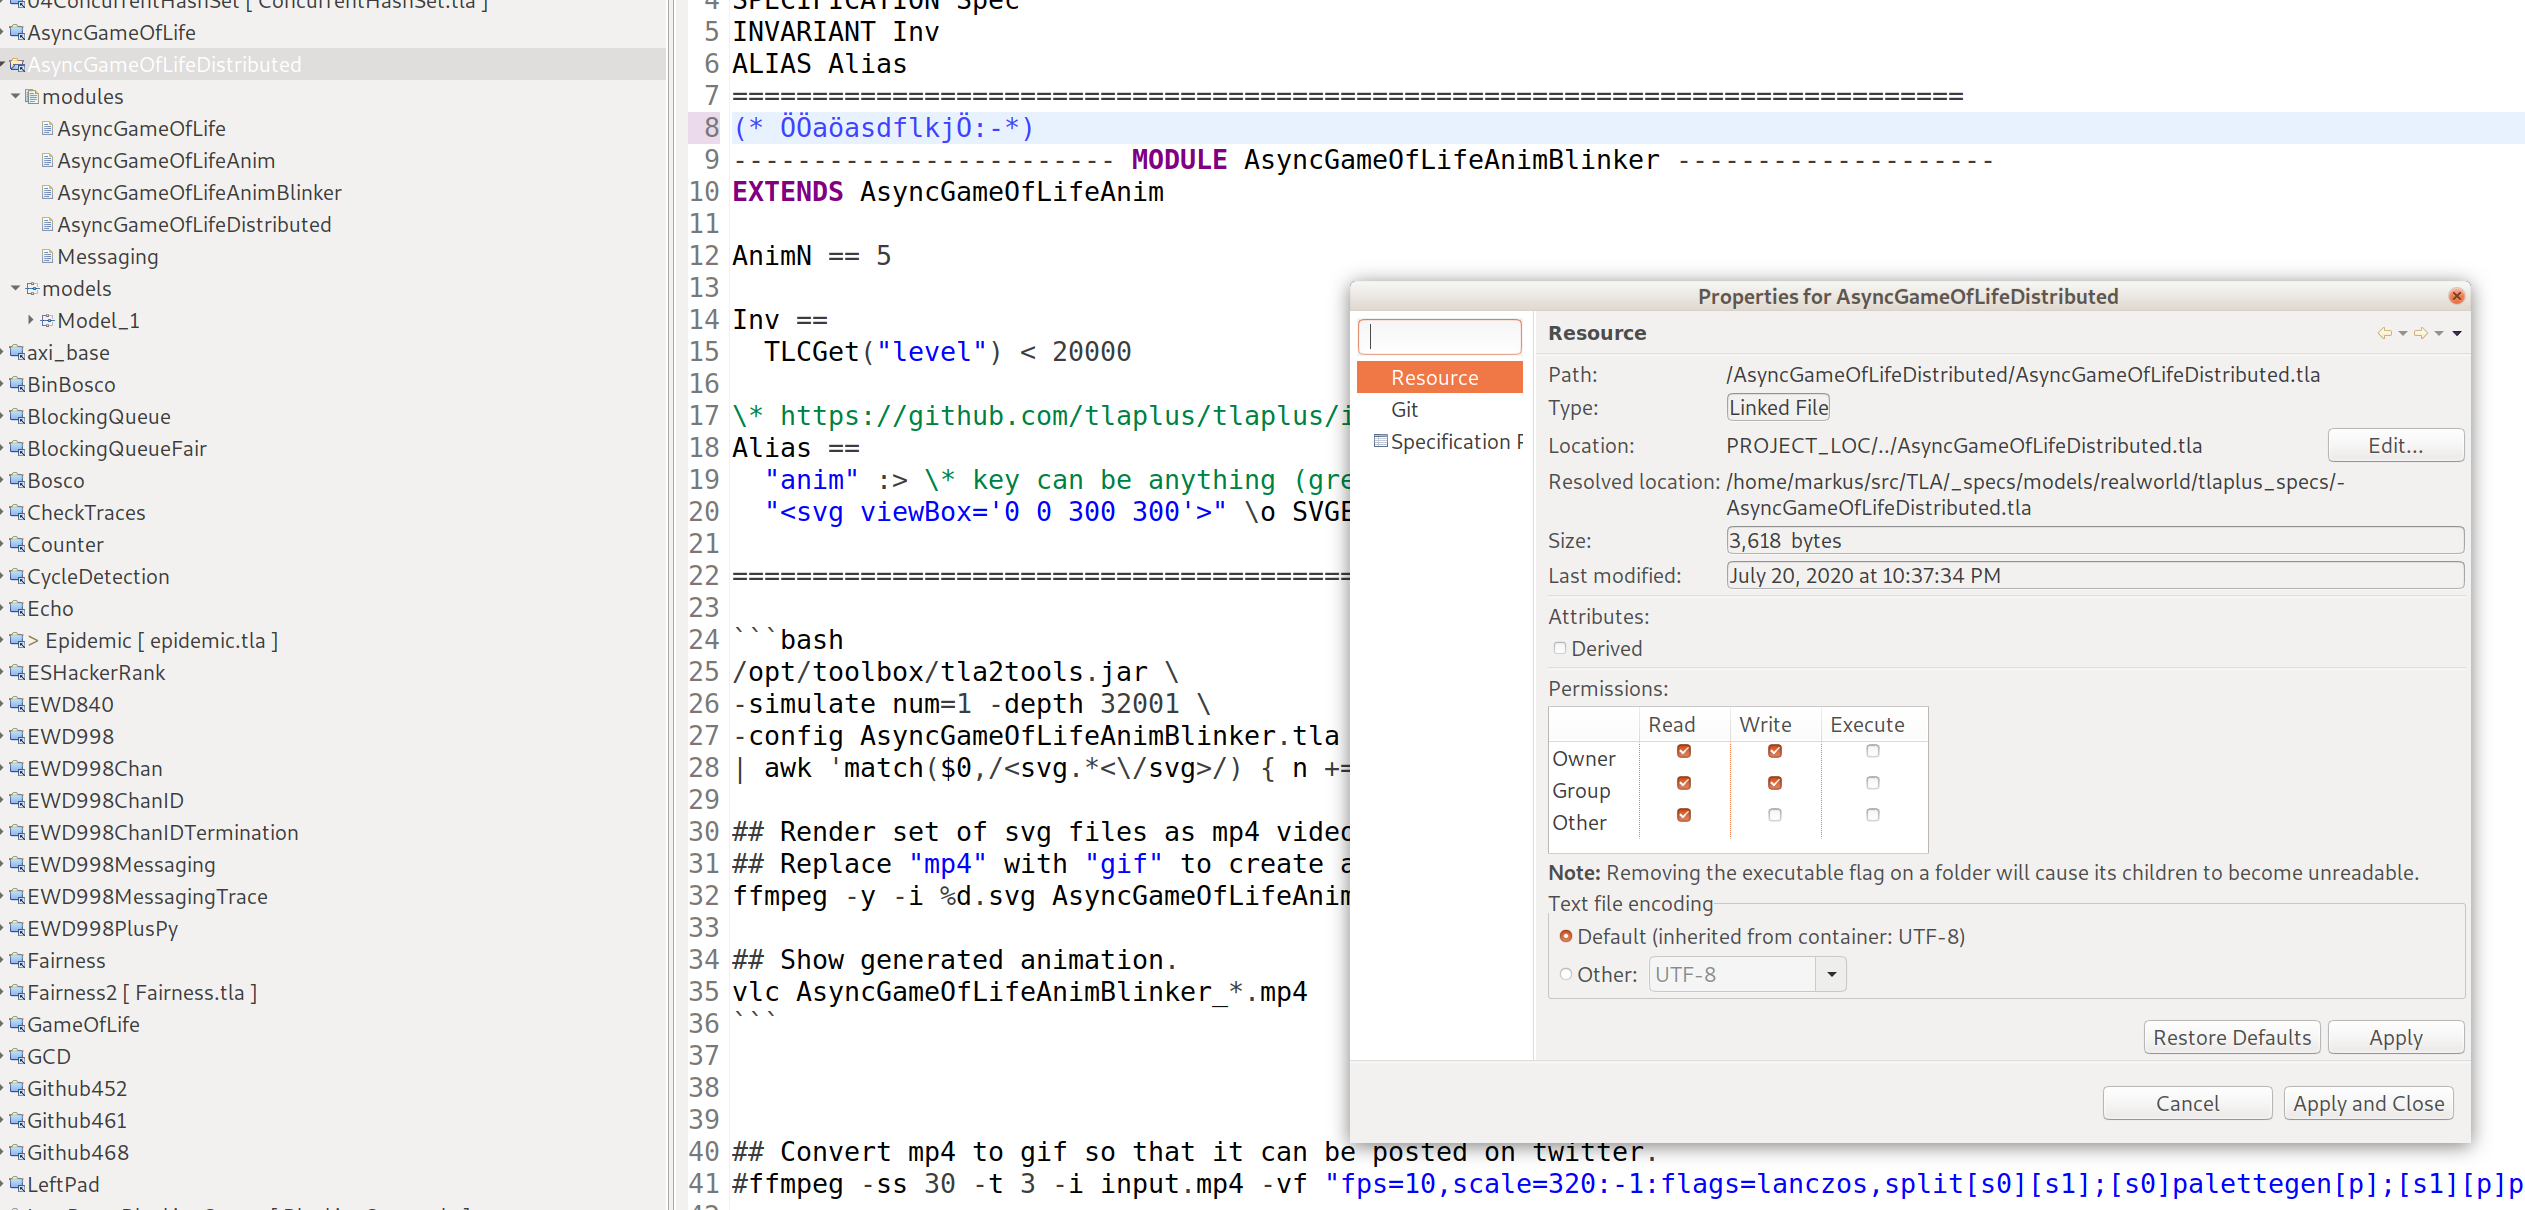Click the Apply and Close button
Viewport: 2525px width, 1210px height.
[2368, 1103]
